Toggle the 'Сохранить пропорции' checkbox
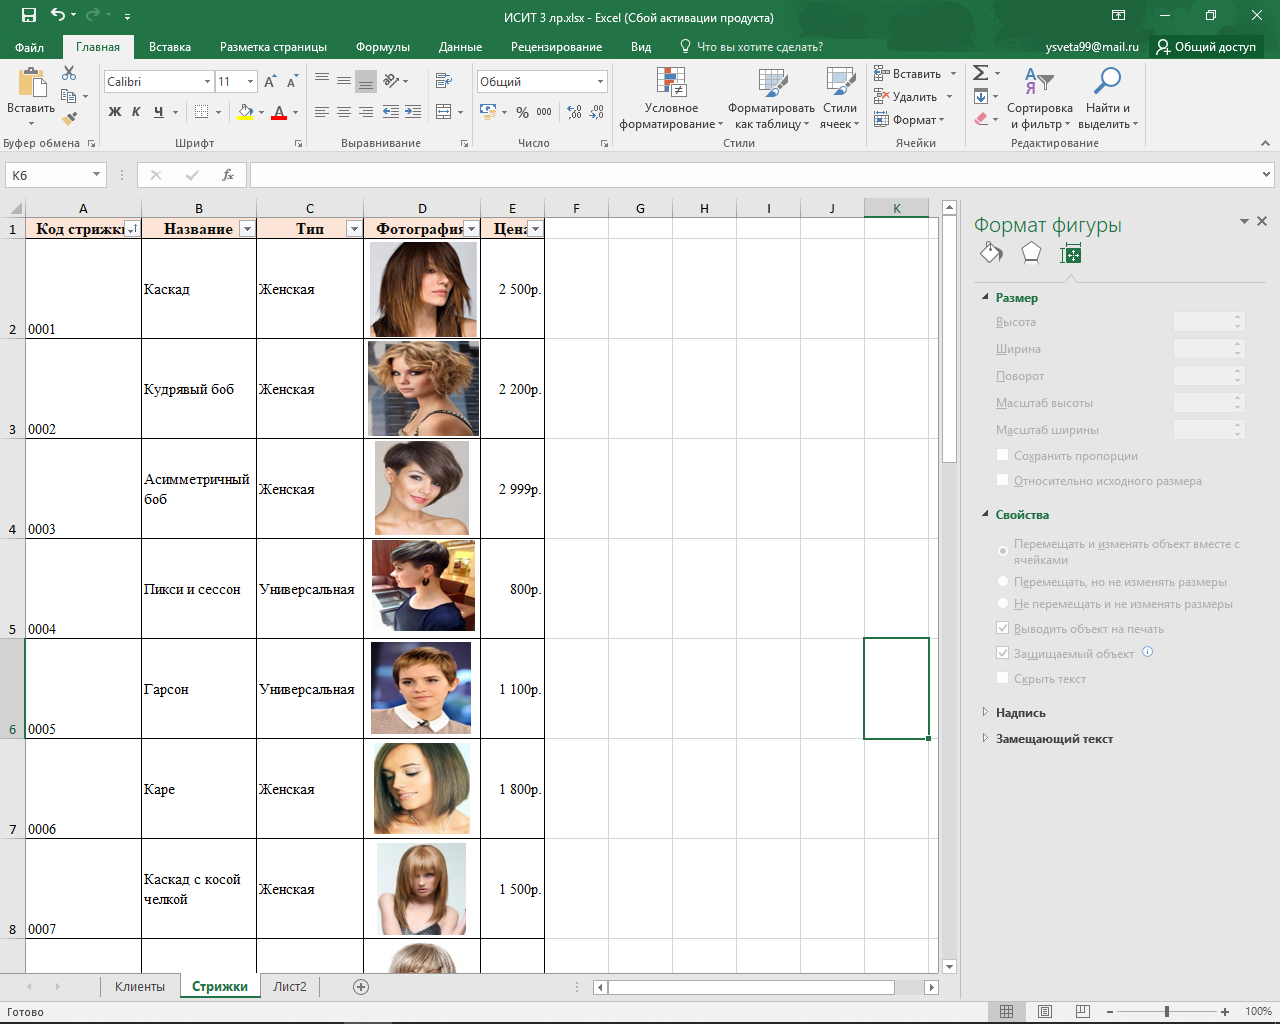Screen dimensions: 1280x1024 pyautogui.click(x=1003, y=455)
